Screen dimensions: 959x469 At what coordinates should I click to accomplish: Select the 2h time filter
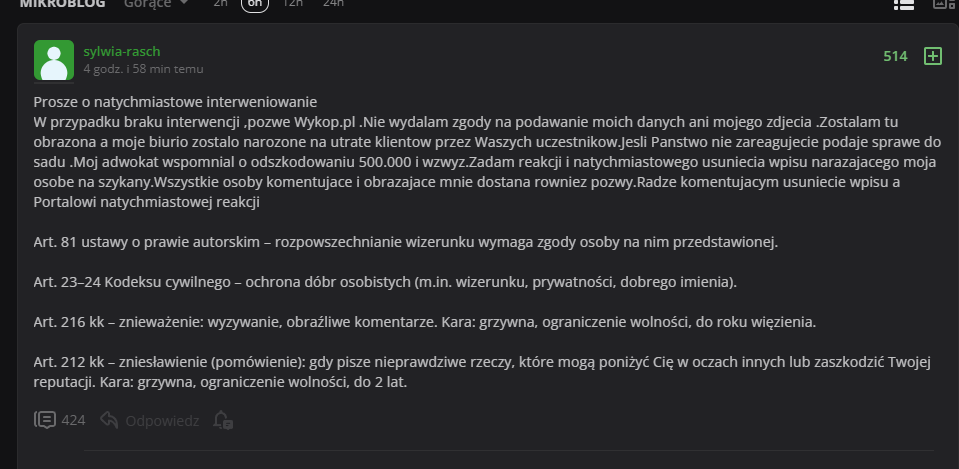(x=220, y=4)
